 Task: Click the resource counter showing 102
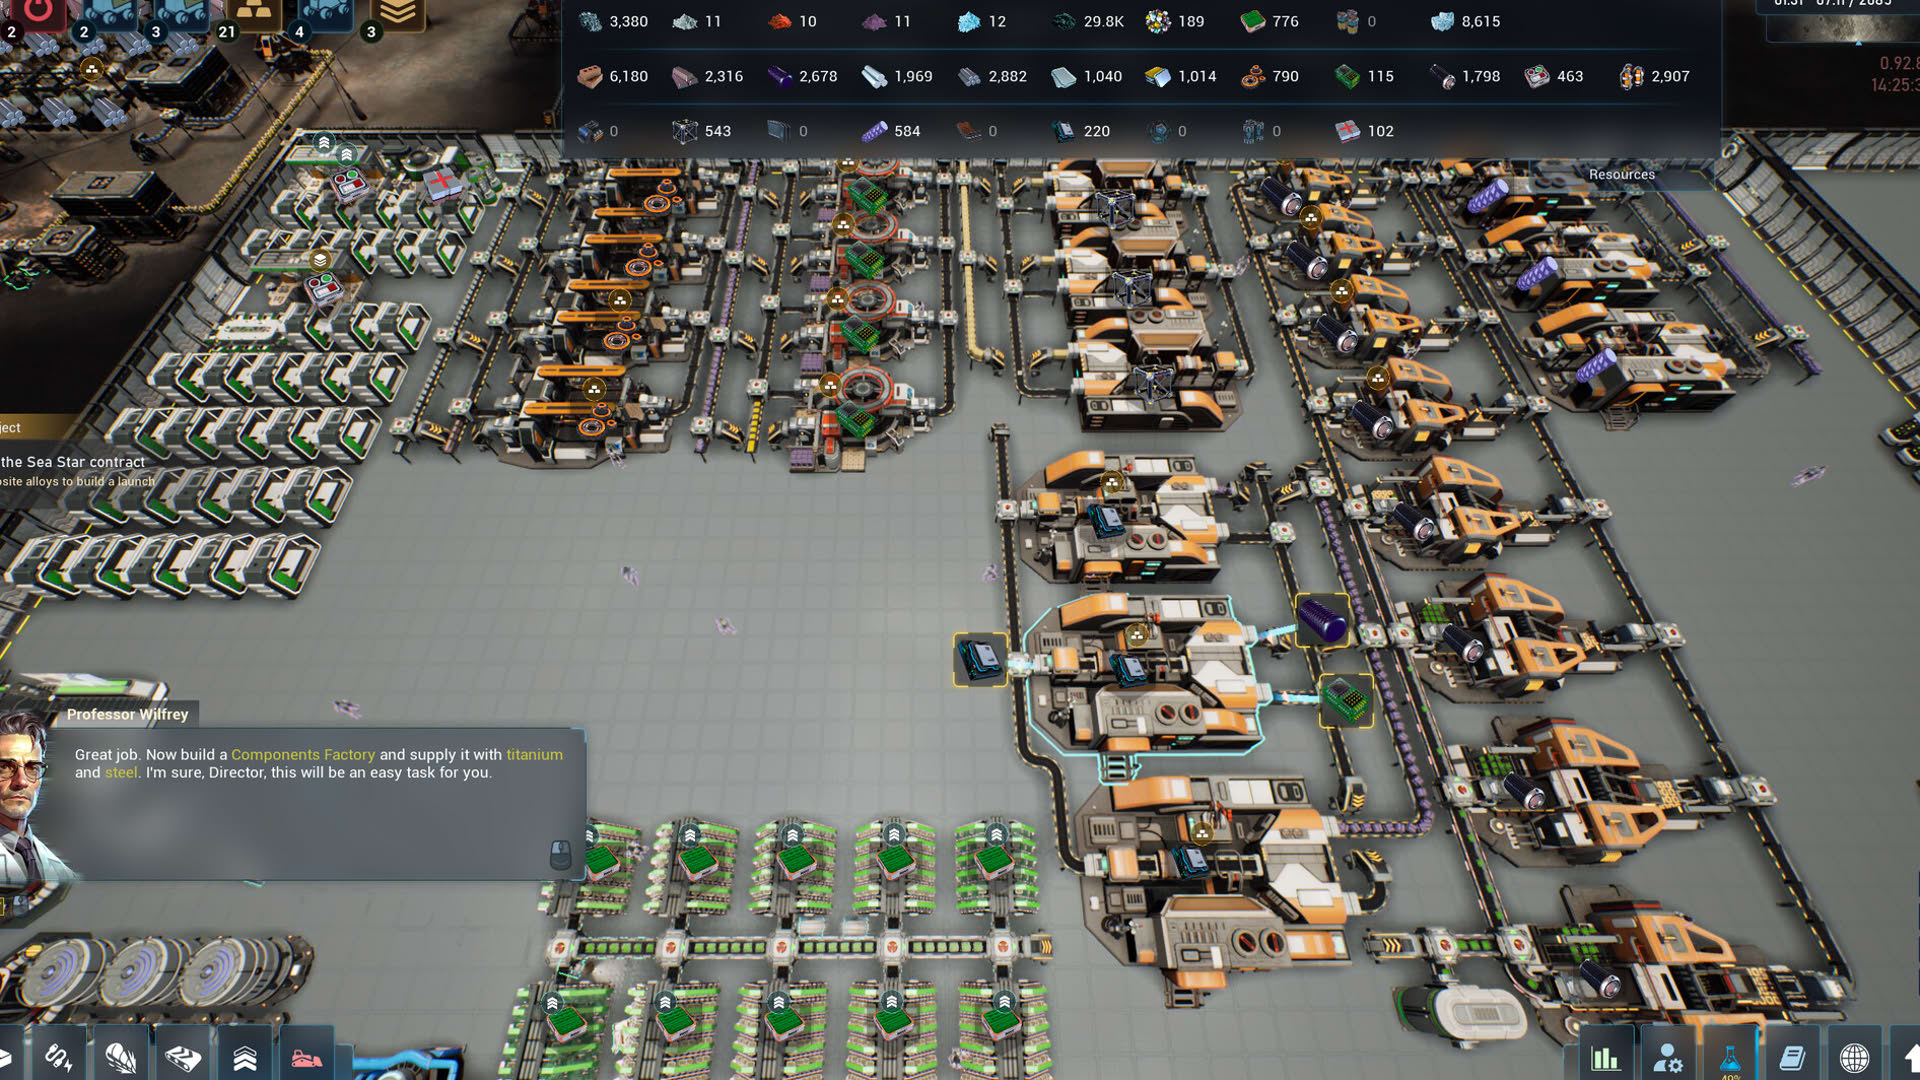coord(1365,131)
